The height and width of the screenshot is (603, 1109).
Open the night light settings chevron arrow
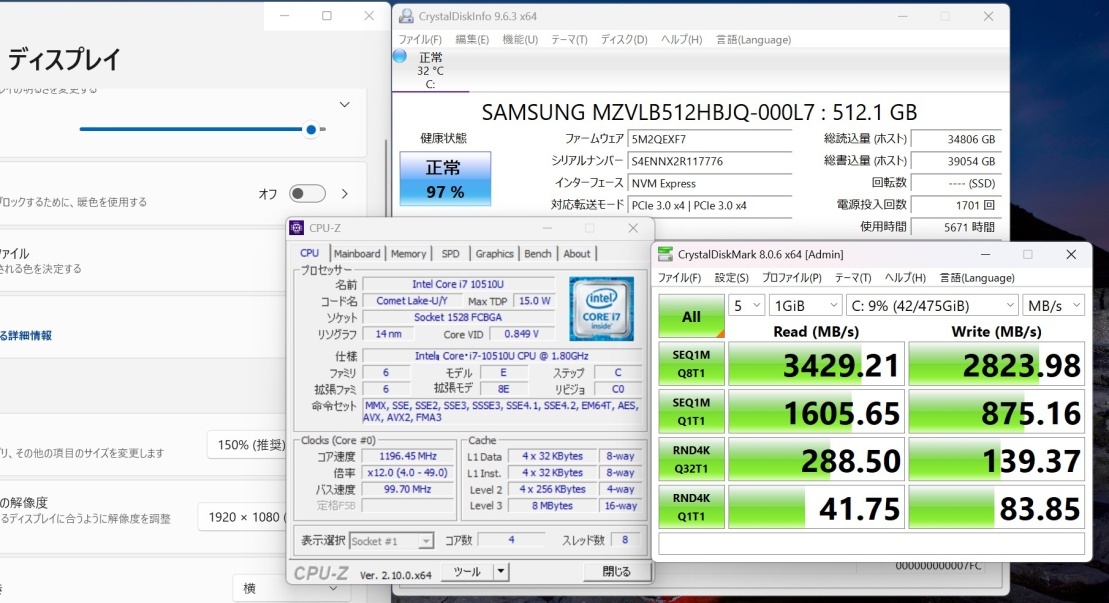[x=344, y=194]
